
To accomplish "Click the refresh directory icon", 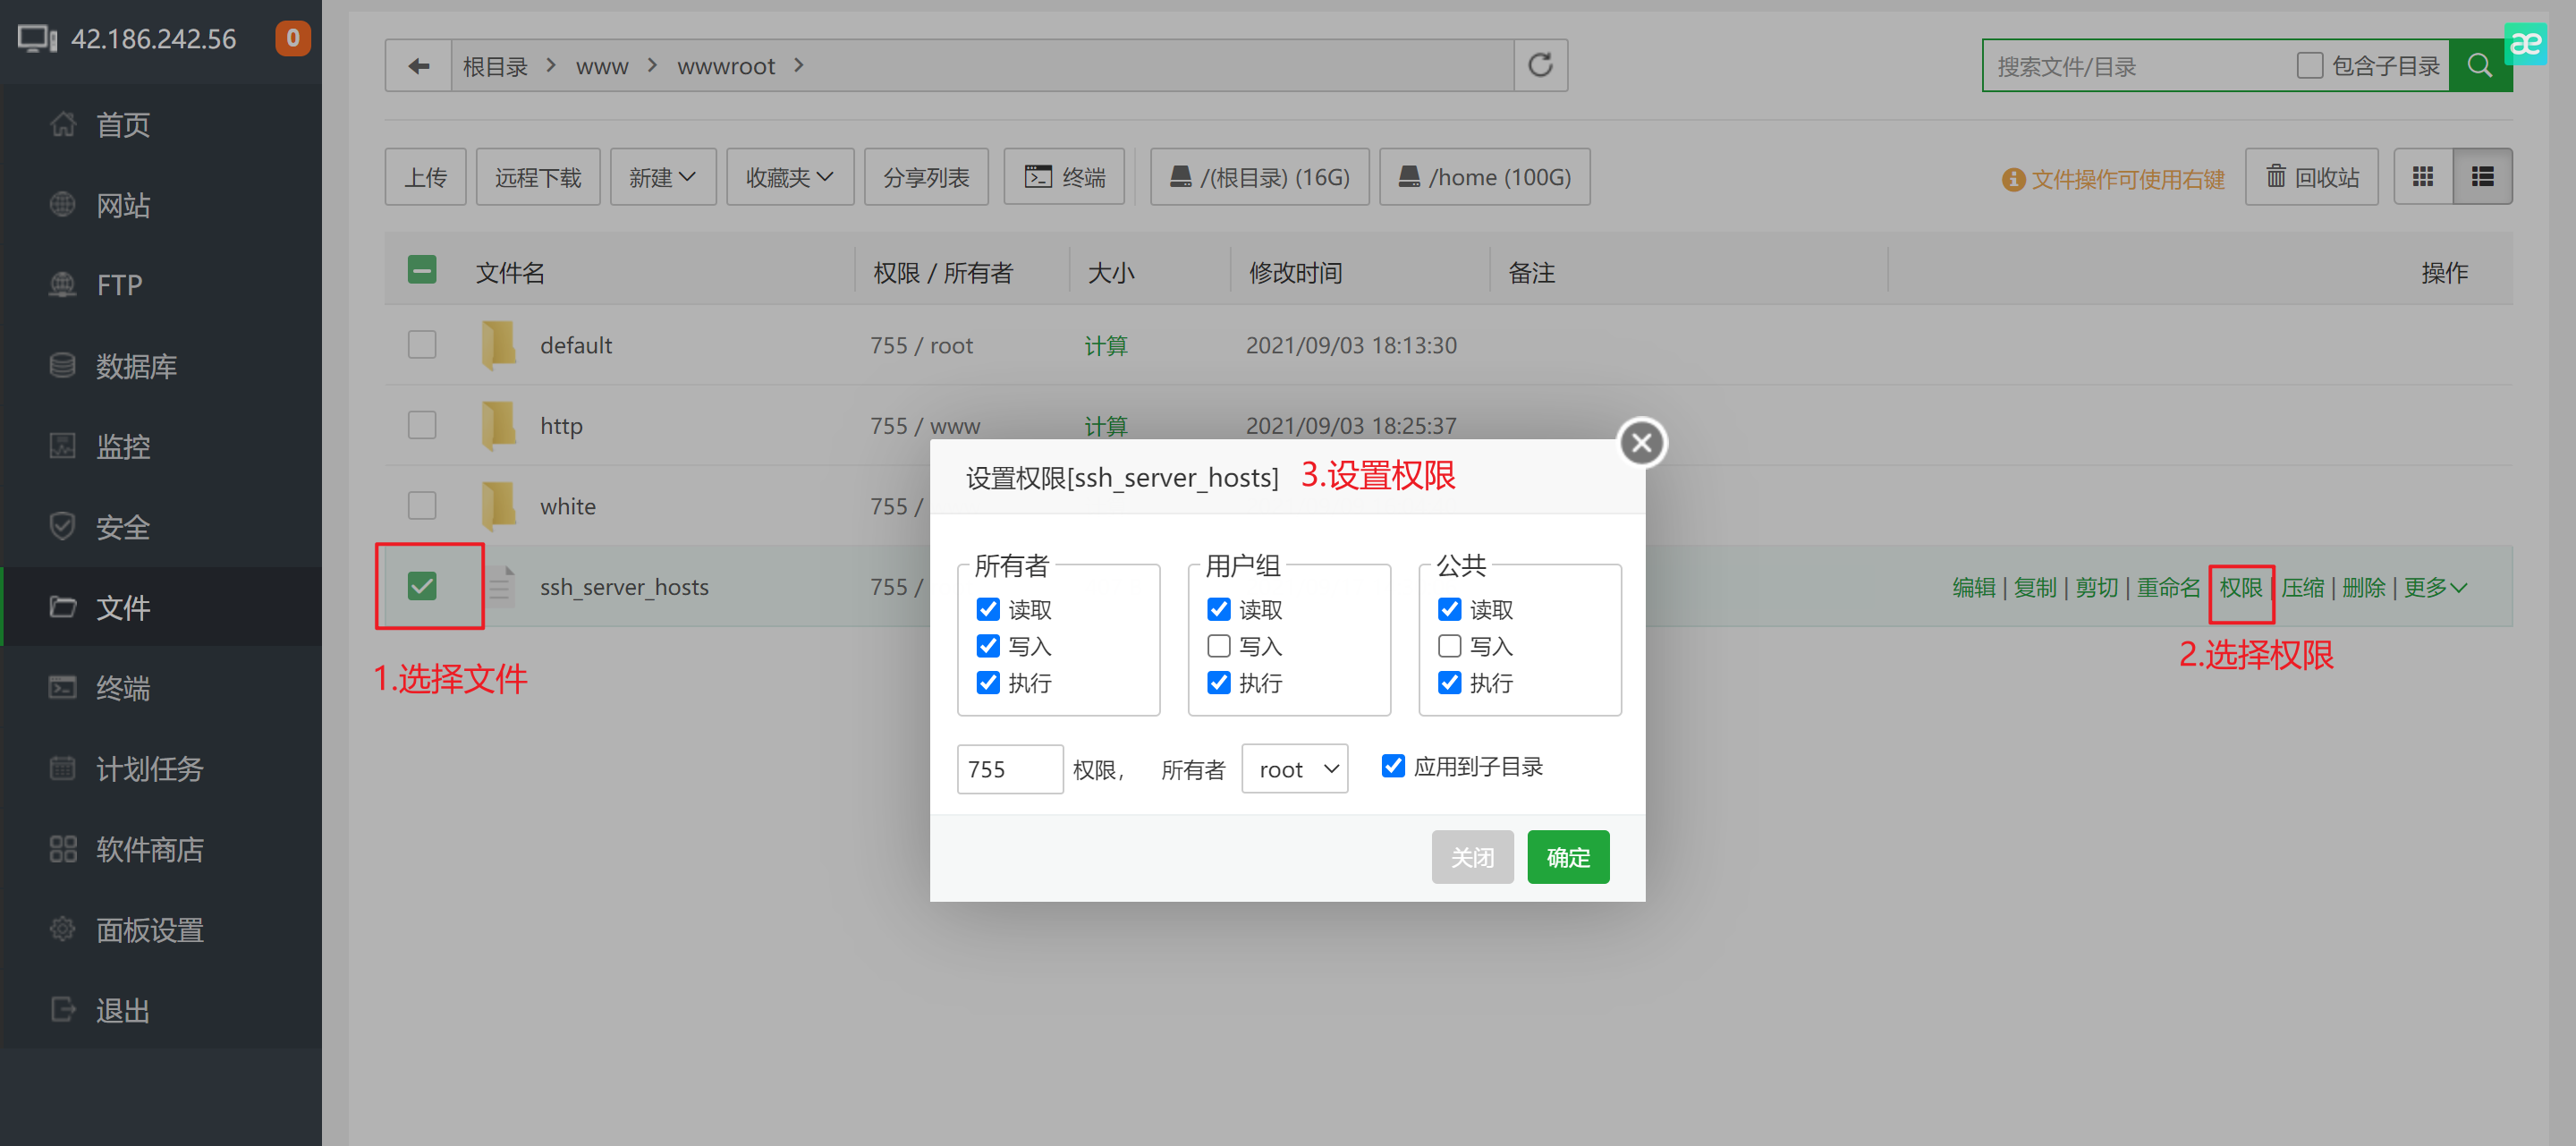I will tap(1540, 66).
